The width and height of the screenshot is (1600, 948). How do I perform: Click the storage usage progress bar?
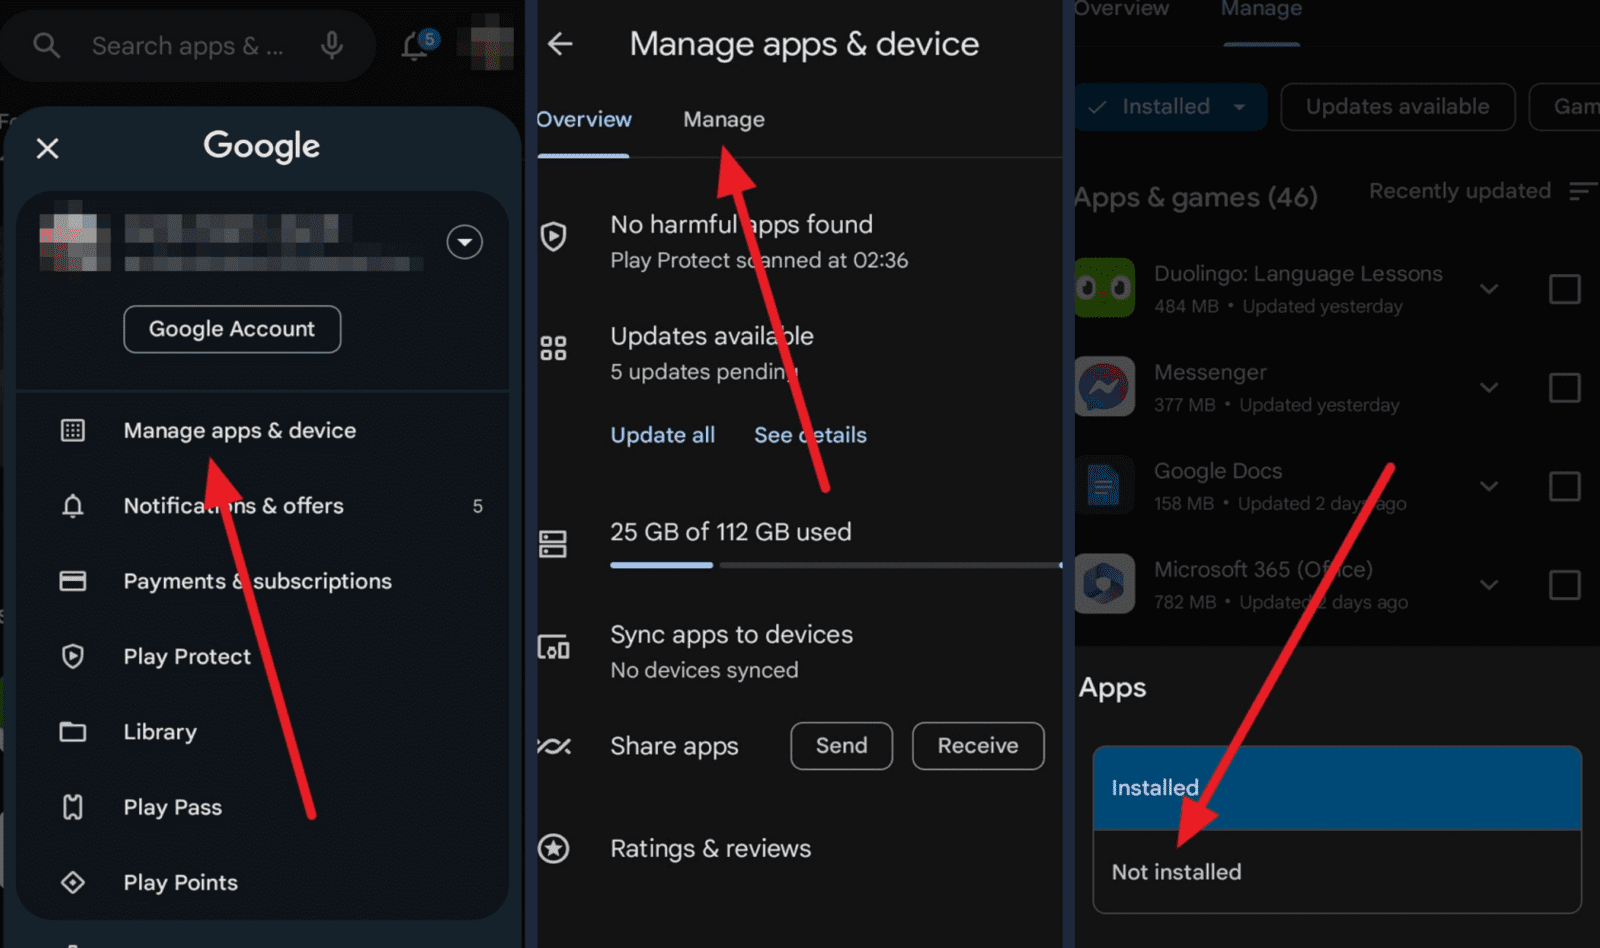click(x=836, y=565)
